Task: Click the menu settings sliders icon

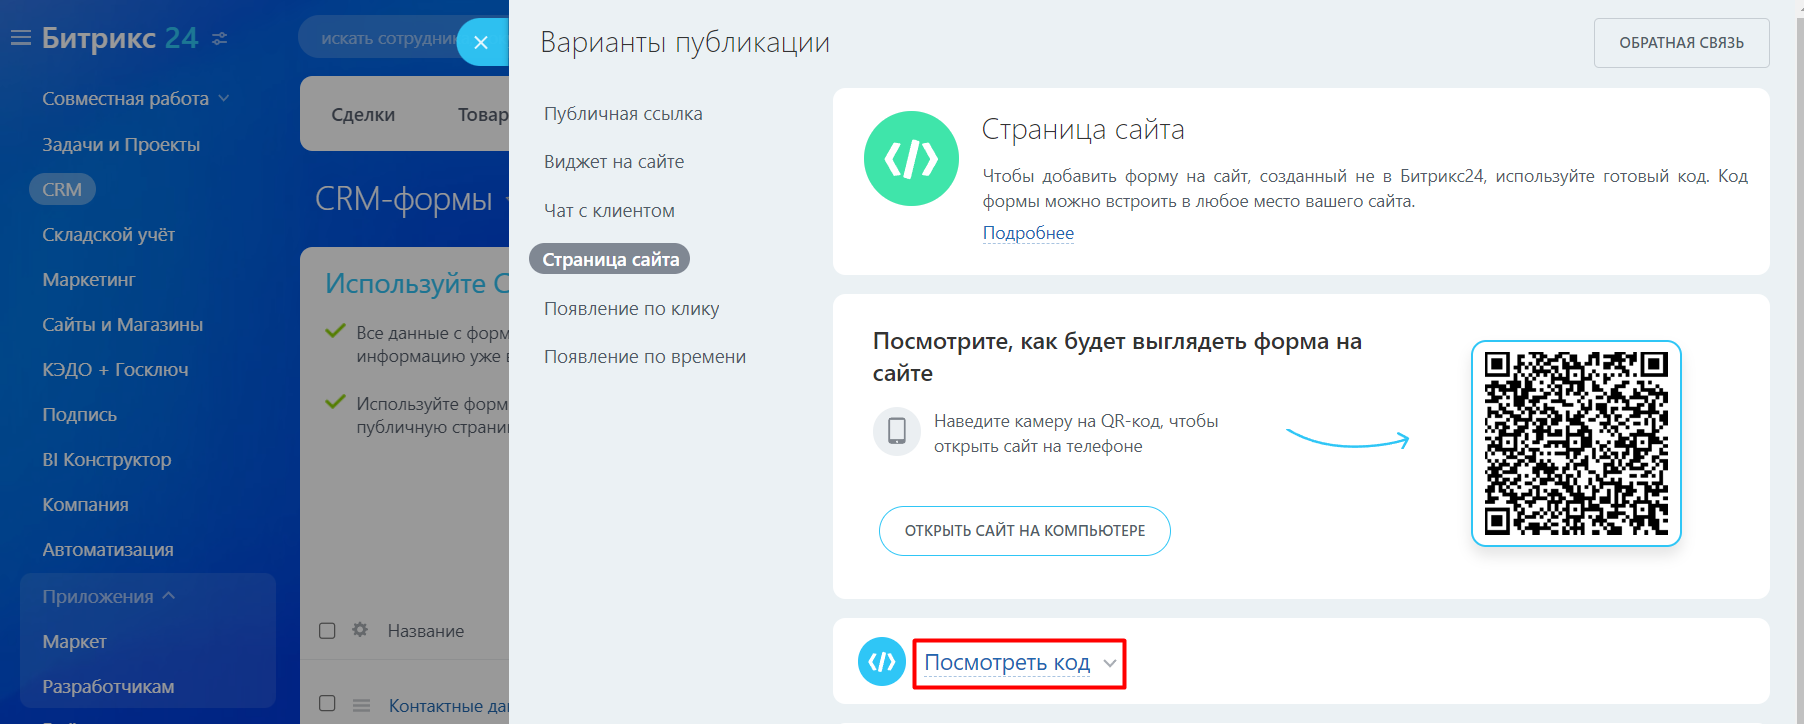Action: pyautogui.click(x=220, y=39)
